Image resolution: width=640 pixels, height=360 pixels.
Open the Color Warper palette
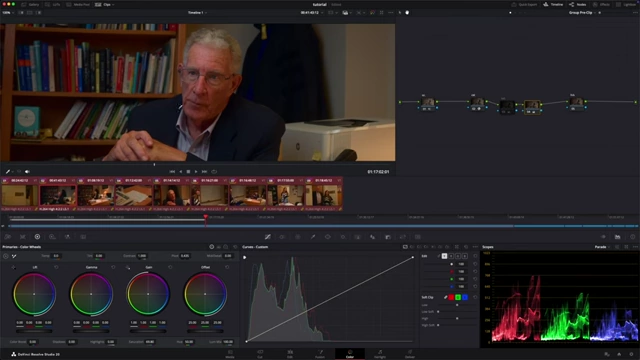[282, 237]
